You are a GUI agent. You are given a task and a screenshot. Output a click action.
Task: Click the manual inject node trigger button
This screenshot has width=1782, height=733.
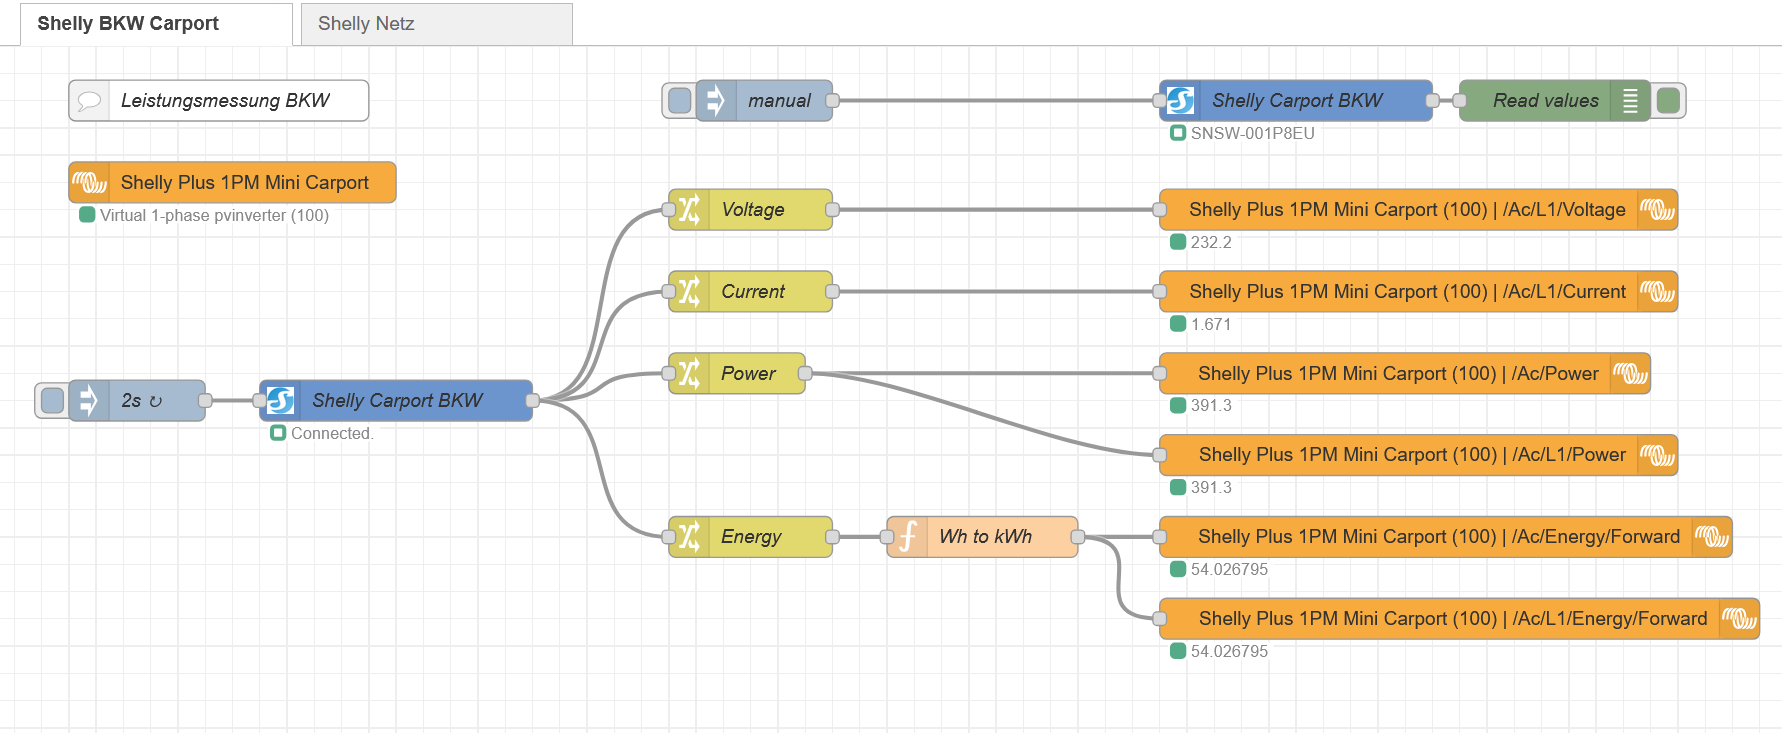(x=679, y=100)
